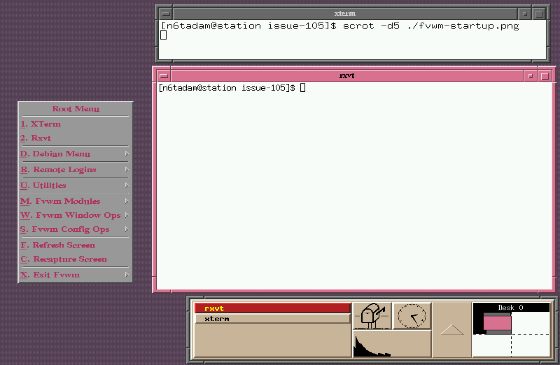Open the rxvt window menu button

[x=164, y=76]
